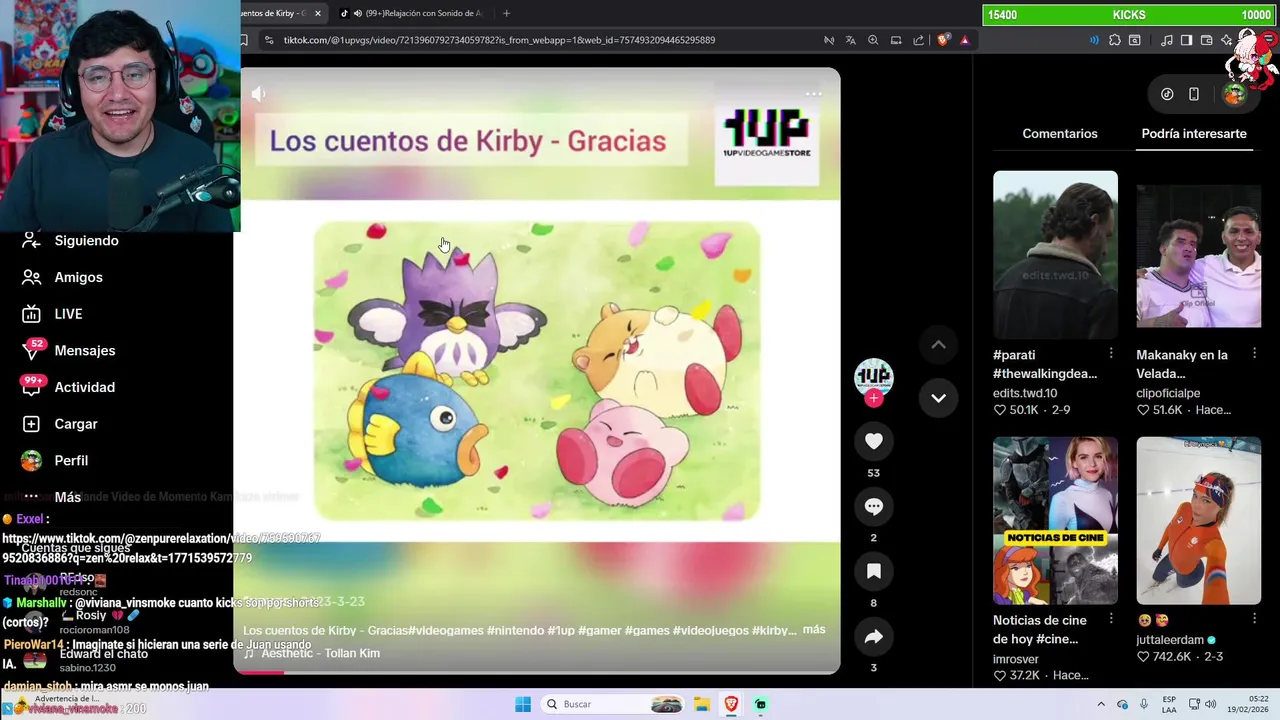Switch to the Comentarios tab
The width and height of the screenshot is (1280, 720).
tap(1060, 133)
